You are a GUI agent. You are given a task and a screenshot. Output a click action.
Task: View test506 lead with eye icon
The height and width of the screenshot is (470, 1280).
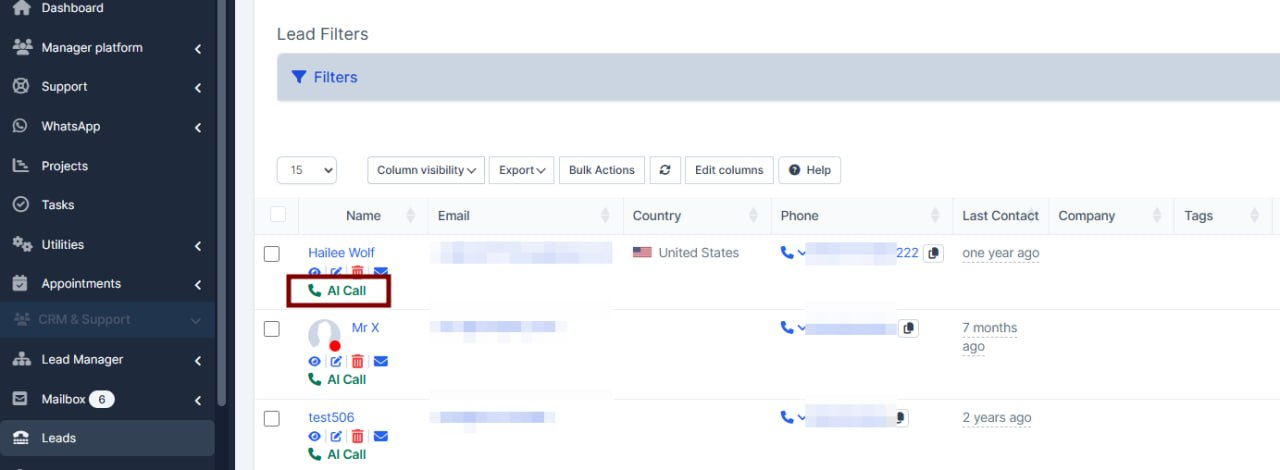(x=315, y=436)
